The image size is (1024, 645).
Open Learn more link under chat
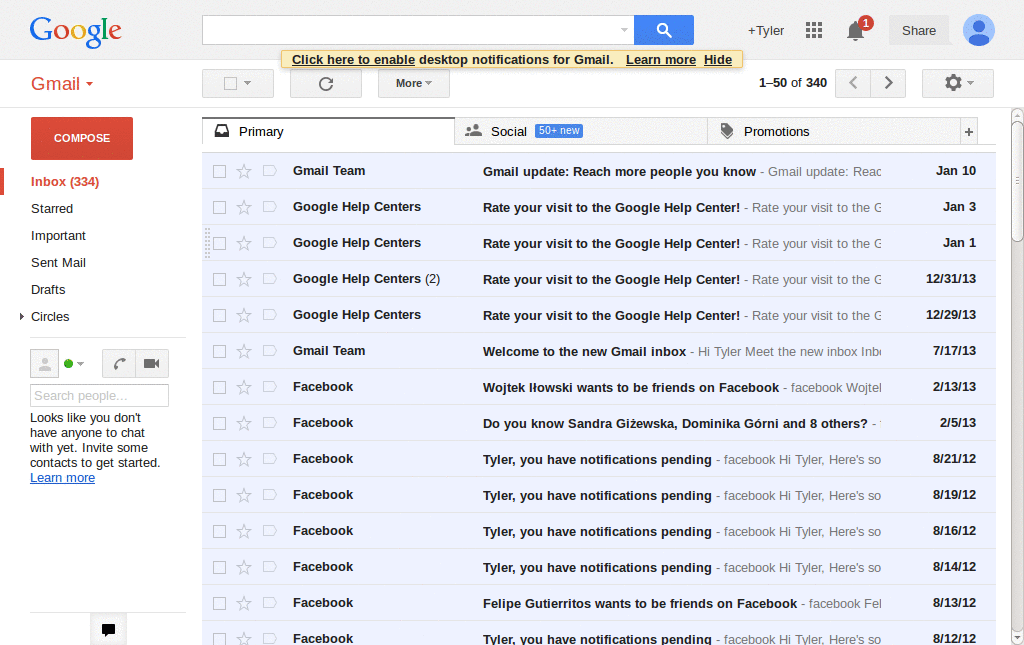point(62,478)
